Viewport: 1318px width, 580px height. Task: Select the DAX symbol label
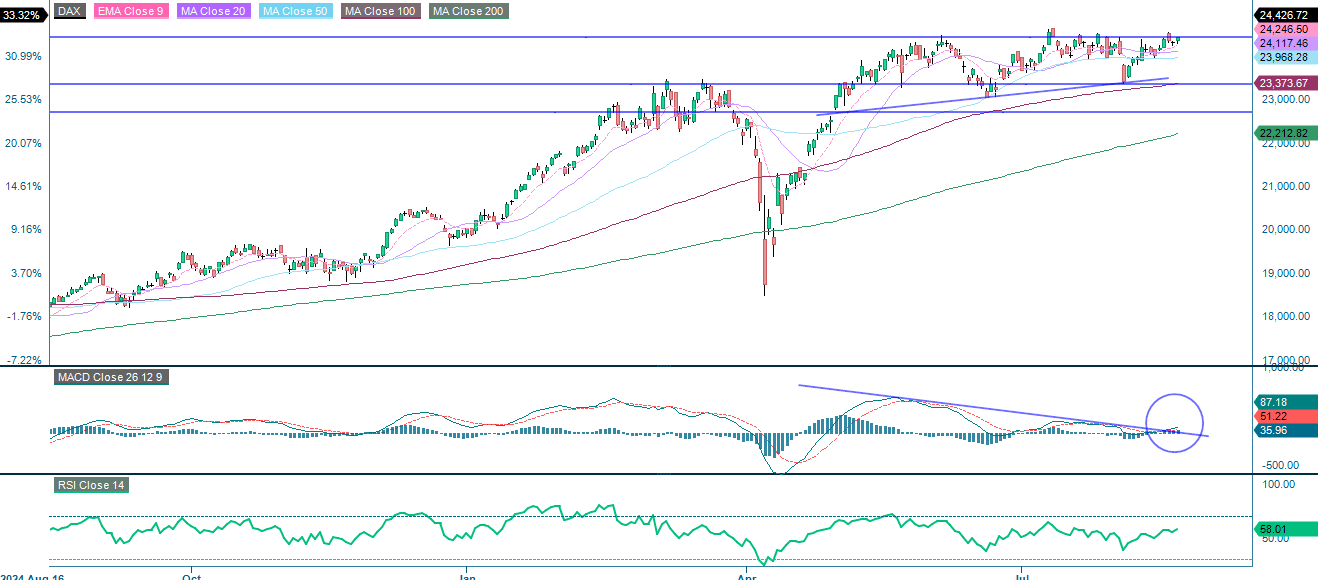[x=67, y=10]
